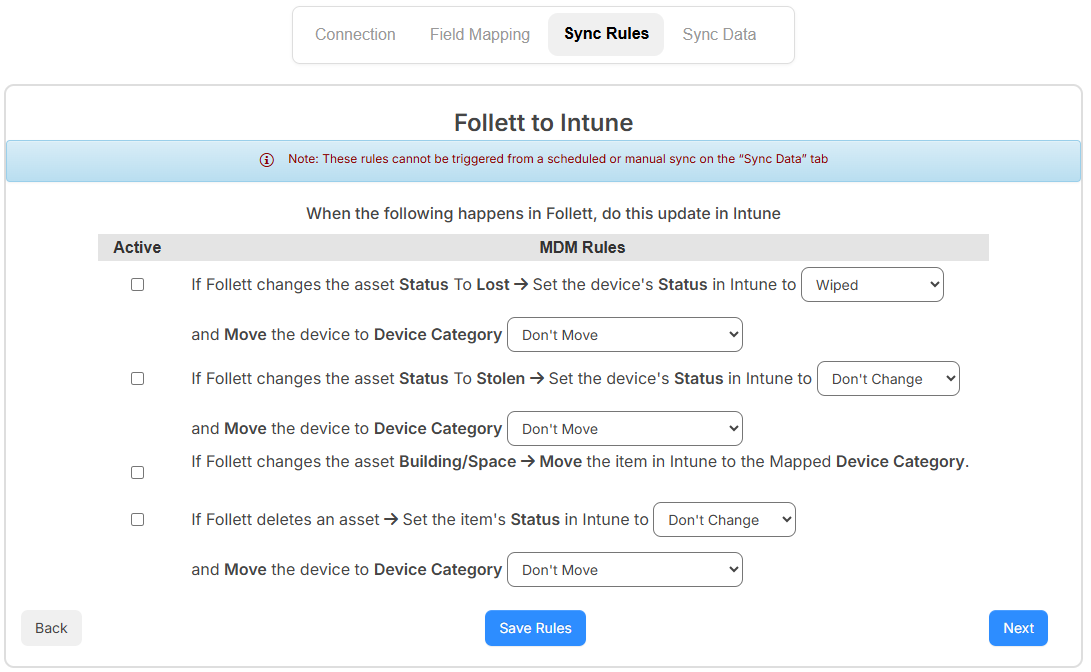
Task: Click the MDM Rules column header
Action: tap(583, 247)
